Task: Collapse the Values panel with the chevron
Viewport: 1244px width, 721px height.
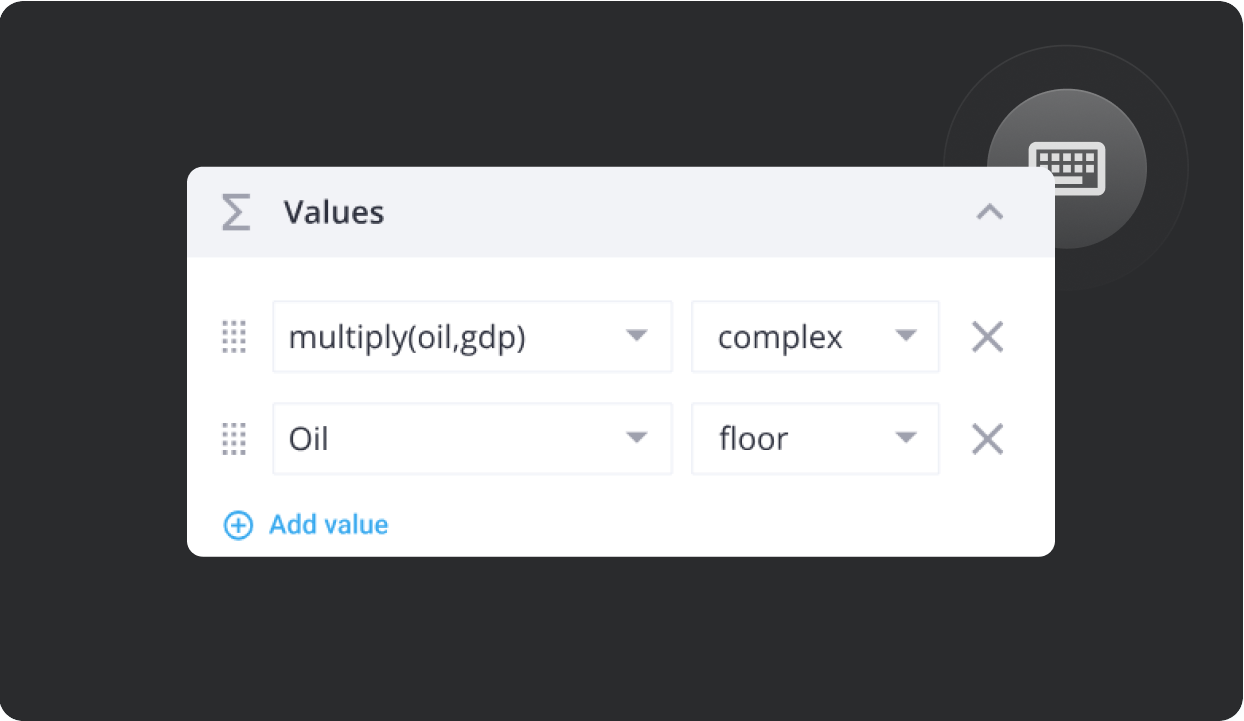Action: [x=989, y=212]
